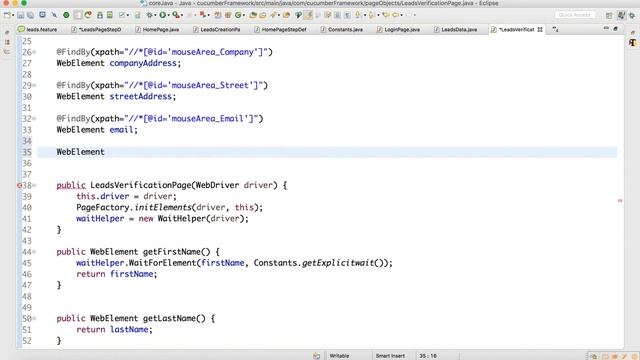The width and height of the screenshot is (640, 360).
Task: Switch to leads.feature tab
Action: point(38,29)
